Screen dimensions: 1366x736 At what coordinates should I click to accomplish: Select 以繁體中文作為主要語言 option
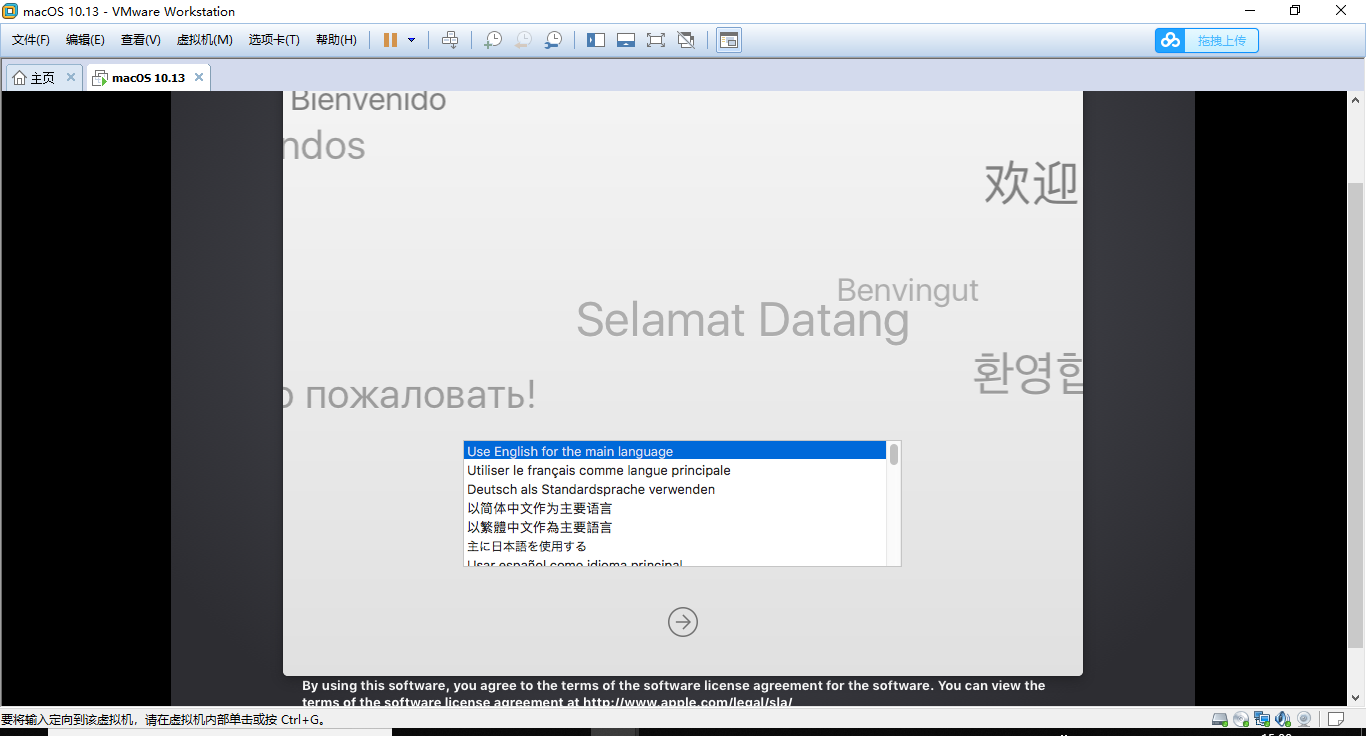click(675, 528)
